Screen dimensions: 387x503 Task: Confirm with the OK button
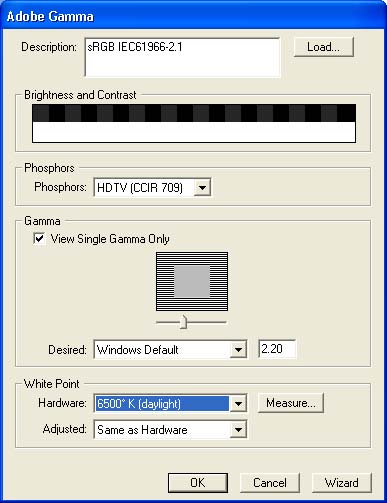coord(198,483)
